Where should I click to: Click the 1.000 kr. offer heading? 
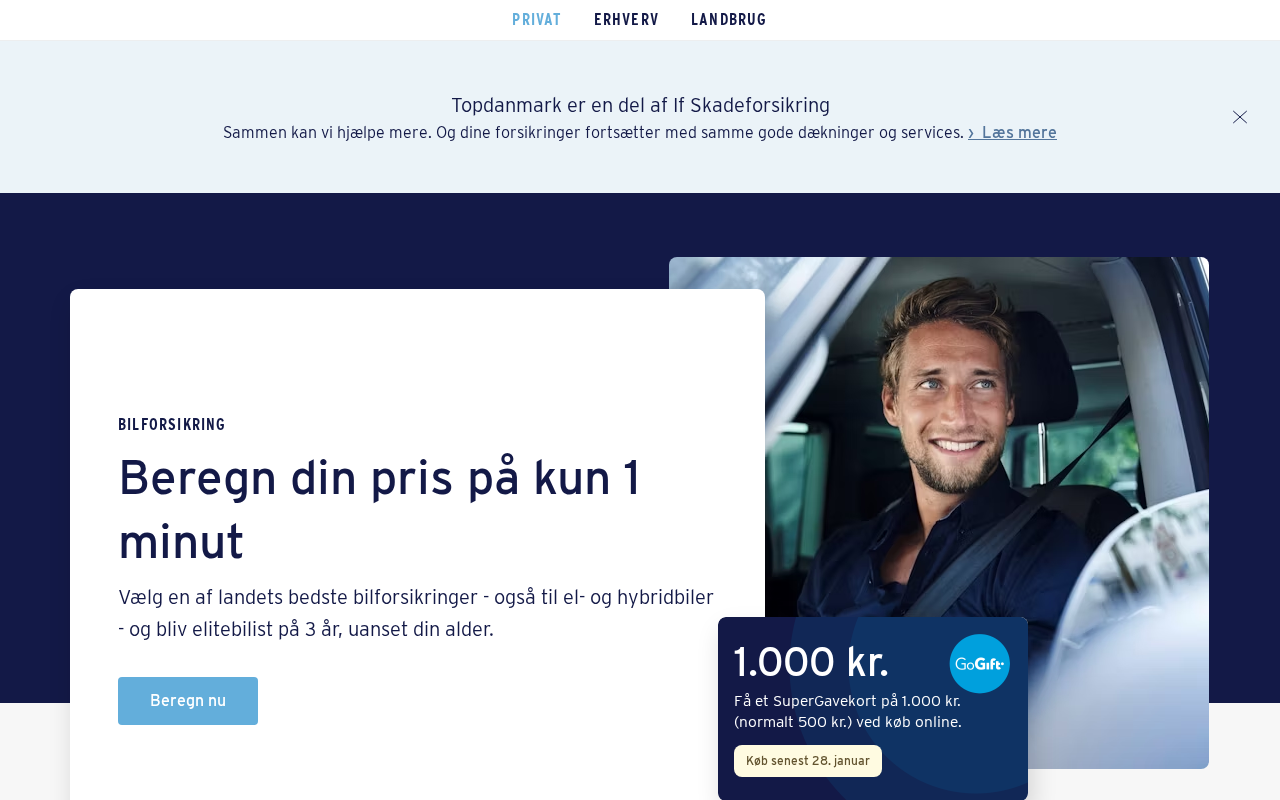pos(811,664)
